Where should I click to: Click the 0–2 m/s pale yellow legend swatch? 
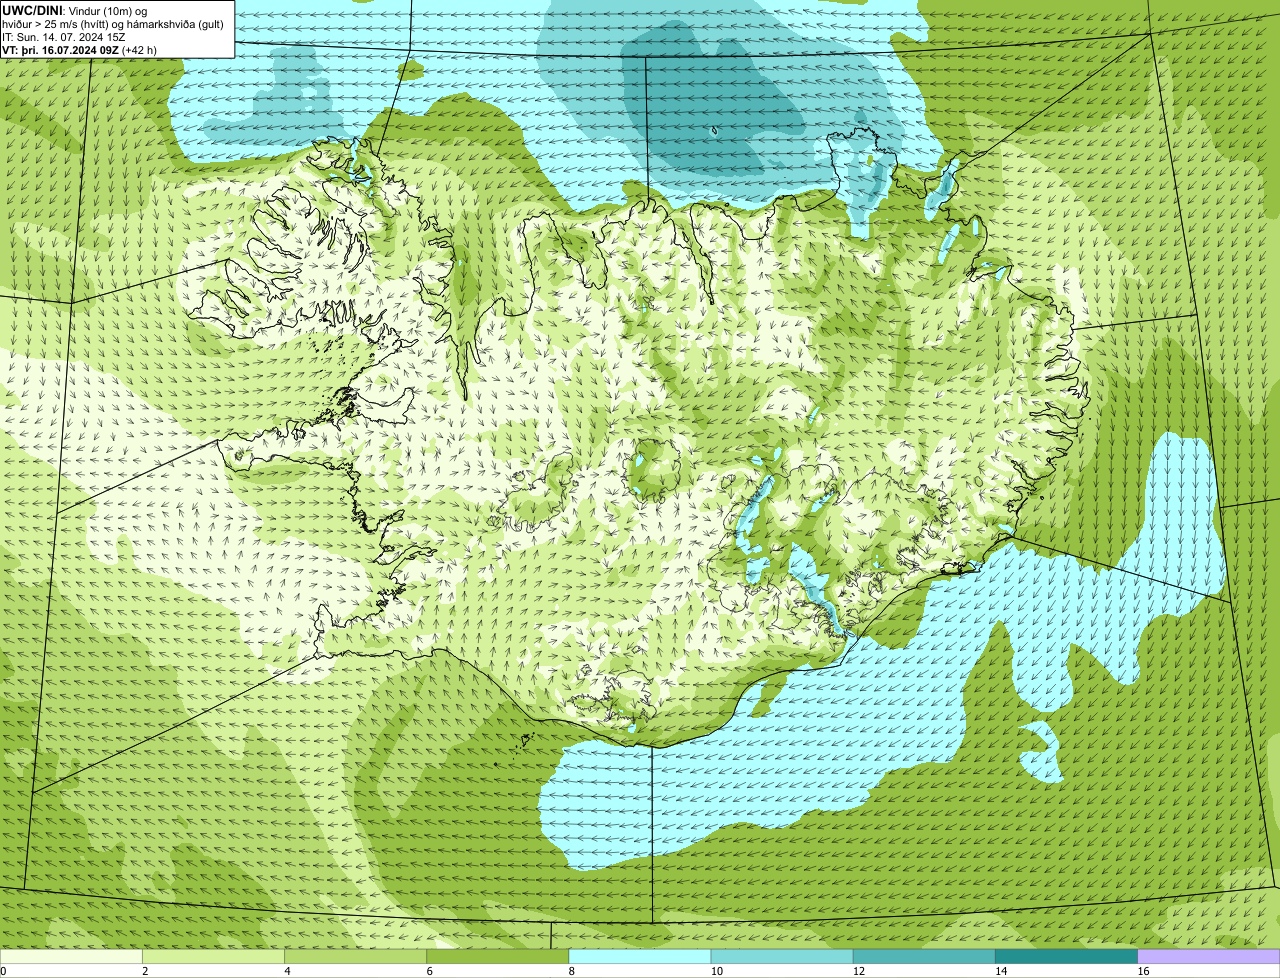point(71,957)
